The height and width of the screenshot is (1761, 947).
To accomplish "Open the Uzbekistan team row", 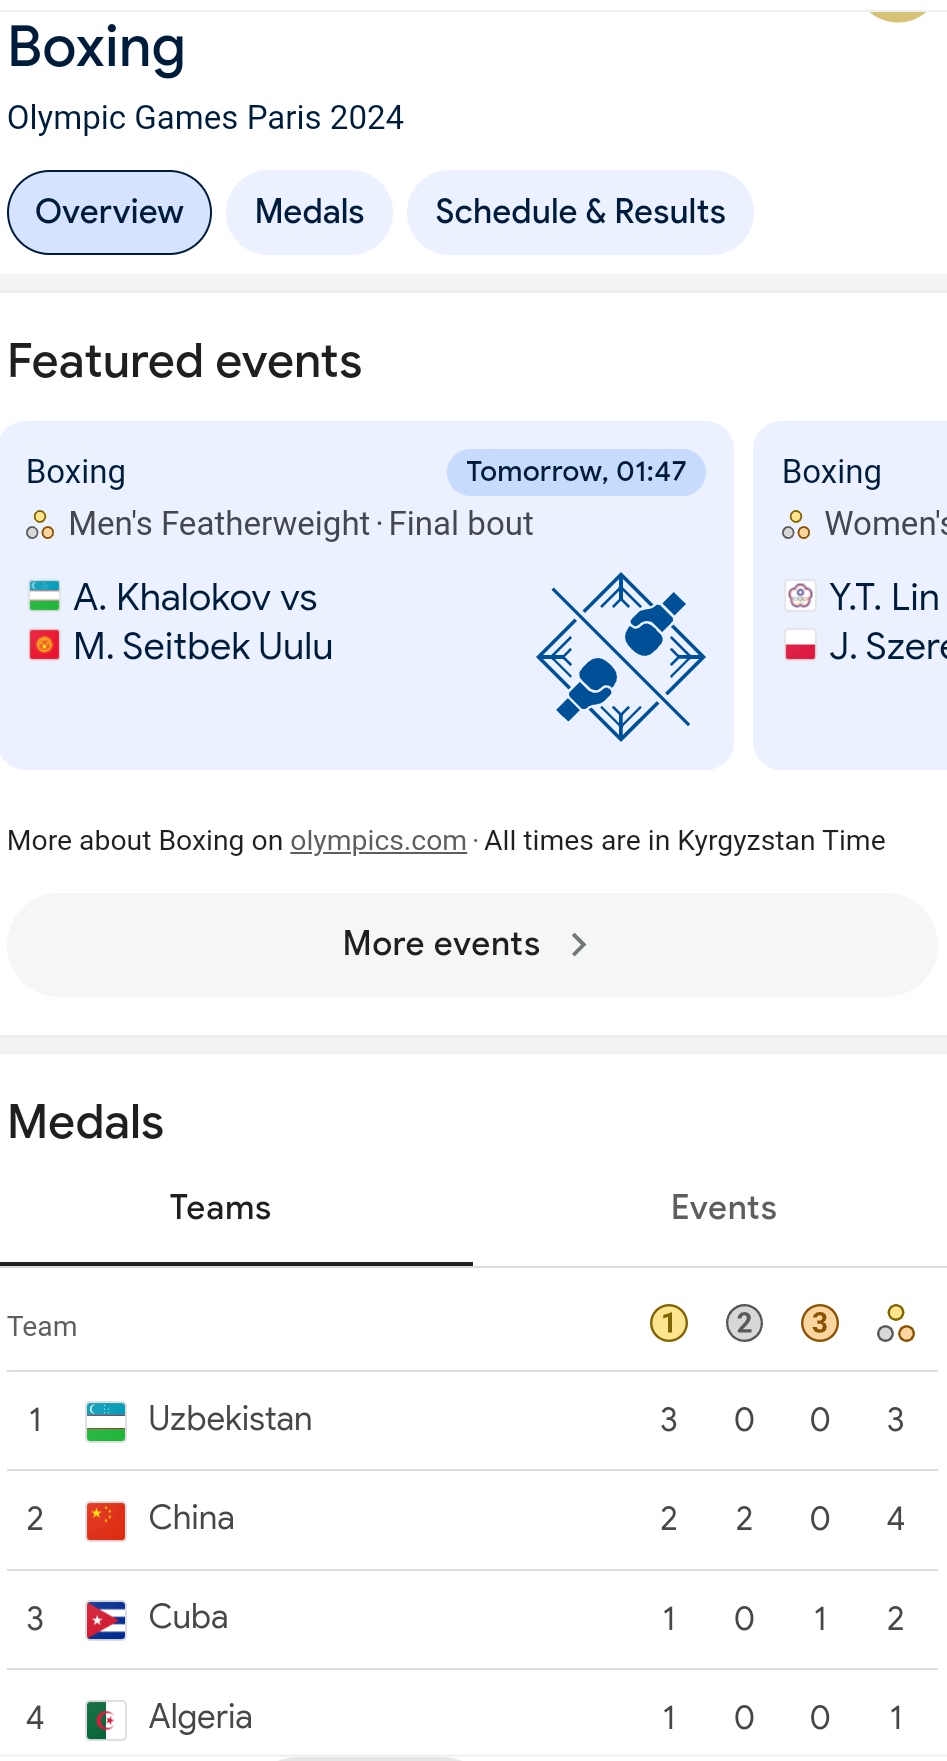I will [x=230, y=1420].
